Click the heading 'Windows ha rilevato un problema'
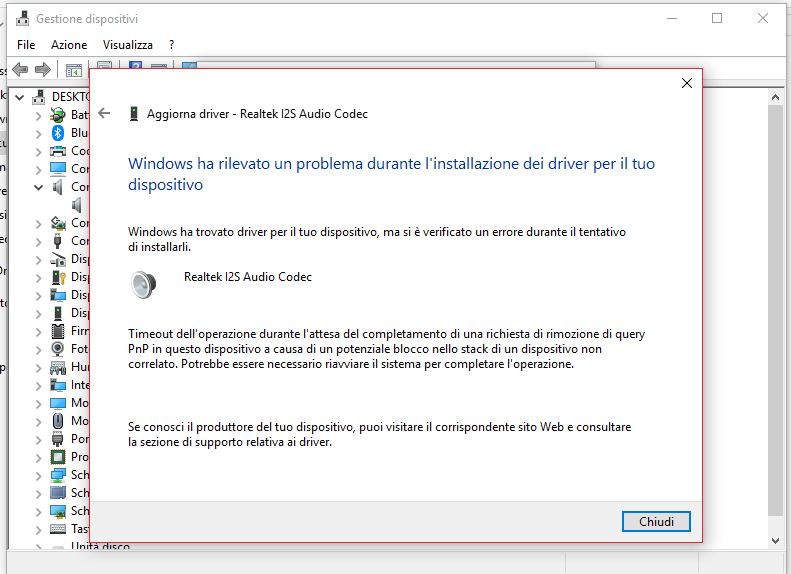Screen dimensions: 791x574 [x=391, y=174]
